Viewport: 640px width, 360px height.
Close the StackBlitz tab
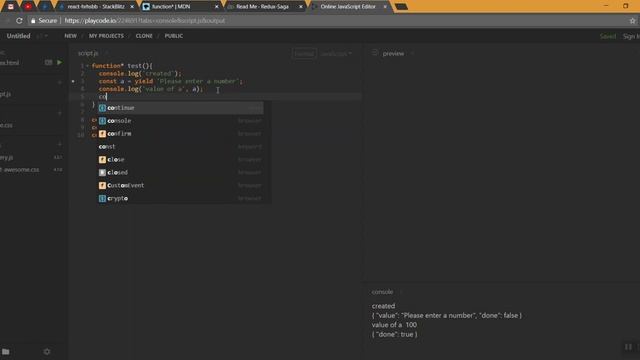[132, 7]
